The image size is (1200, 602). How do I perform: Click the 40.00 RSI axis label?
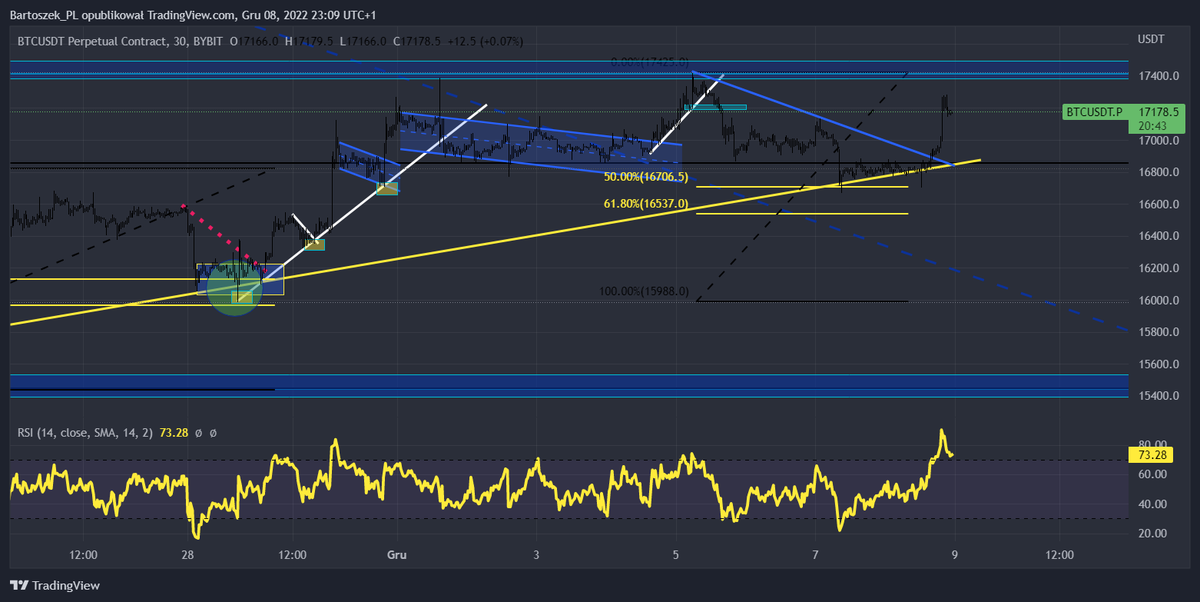pos(1152,504)
